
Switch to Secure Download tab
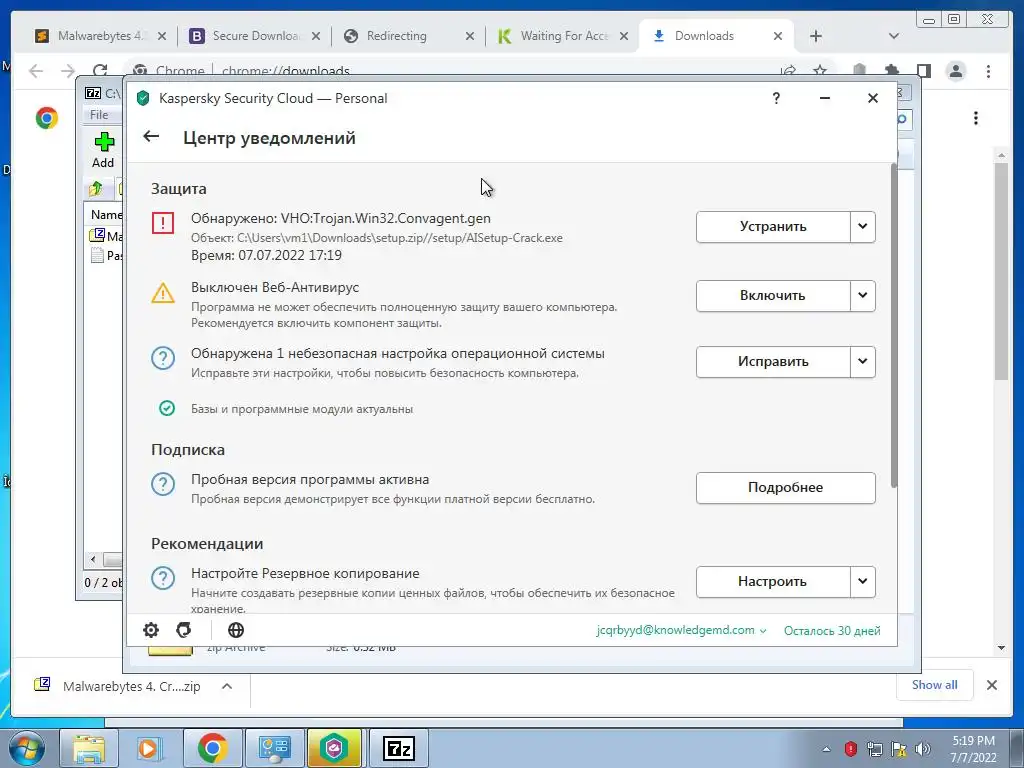[255, 36]
